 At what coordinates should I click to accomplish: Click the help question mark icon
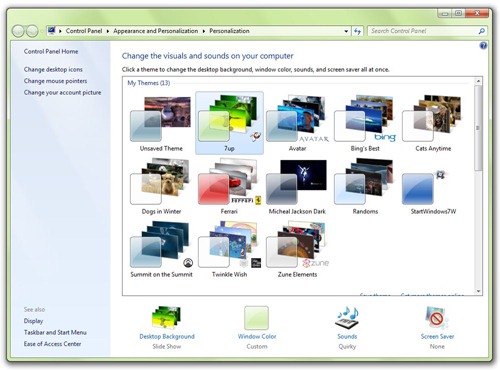483,46
